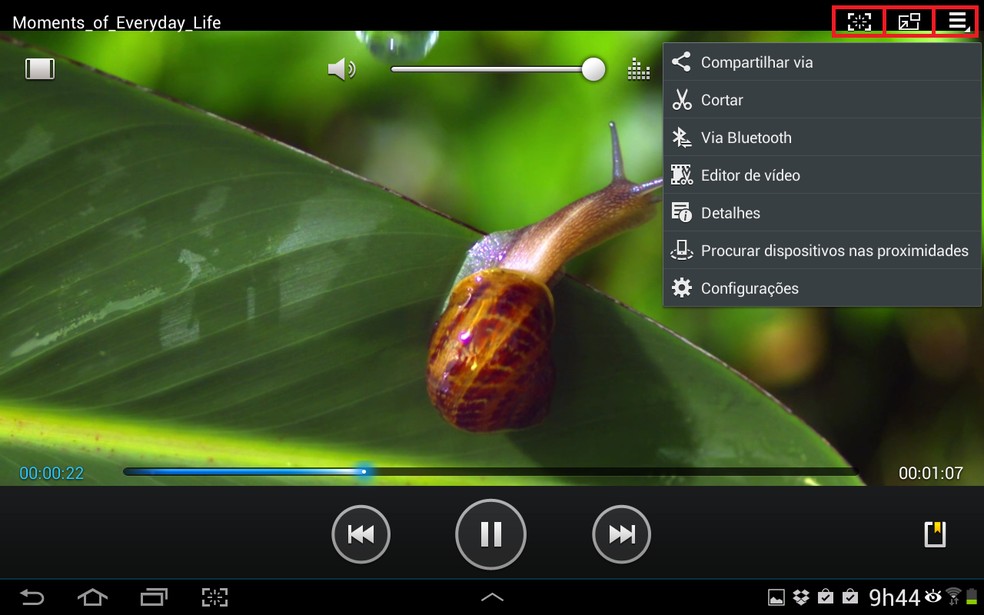The image size is (984, 615).
Task: Mute audio with the speaker icon
Action: (341, 69)
